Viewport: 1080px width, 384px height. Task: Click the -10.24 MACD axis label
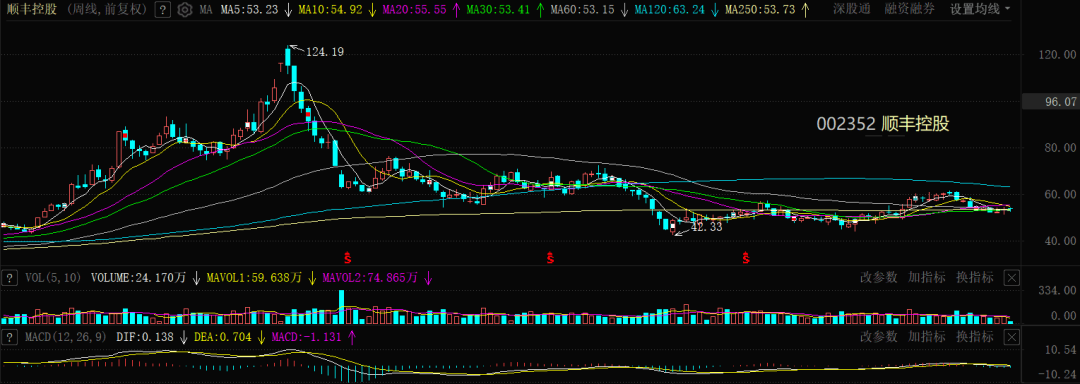(1057, 375)
